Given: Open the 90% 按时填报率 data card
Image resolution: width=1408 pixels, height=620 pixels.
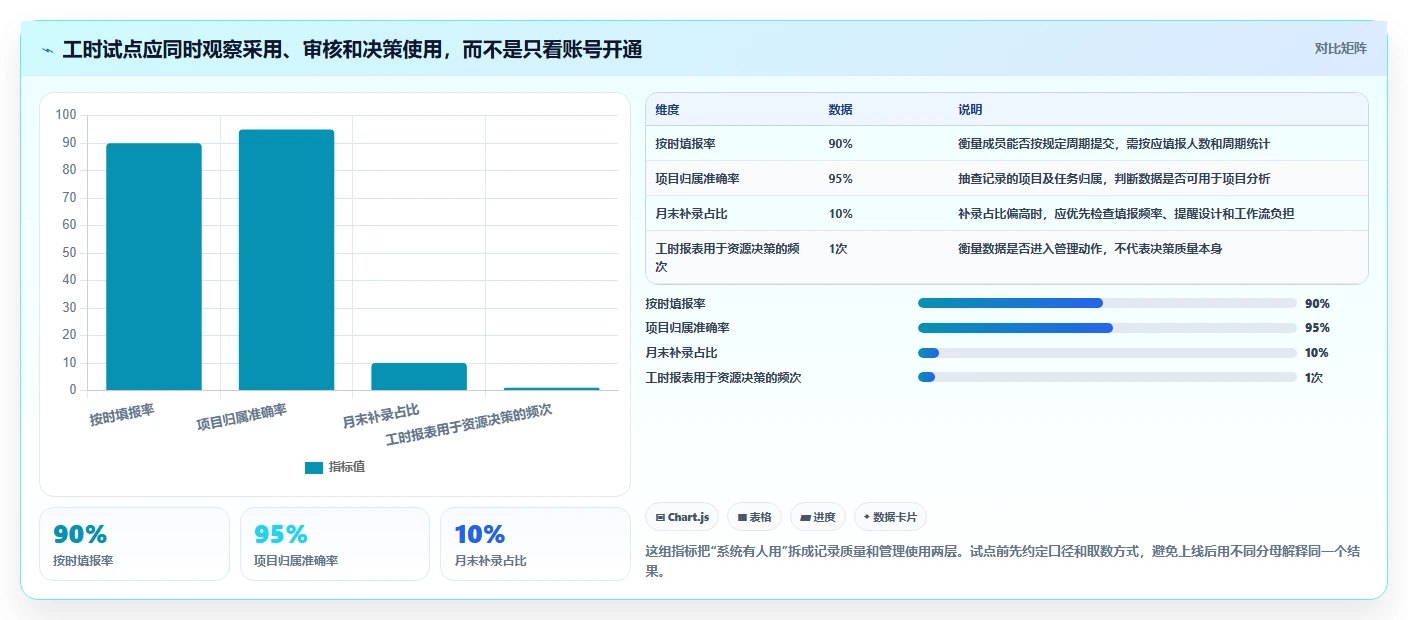Looking at the screenshot, I should (134, 544).
